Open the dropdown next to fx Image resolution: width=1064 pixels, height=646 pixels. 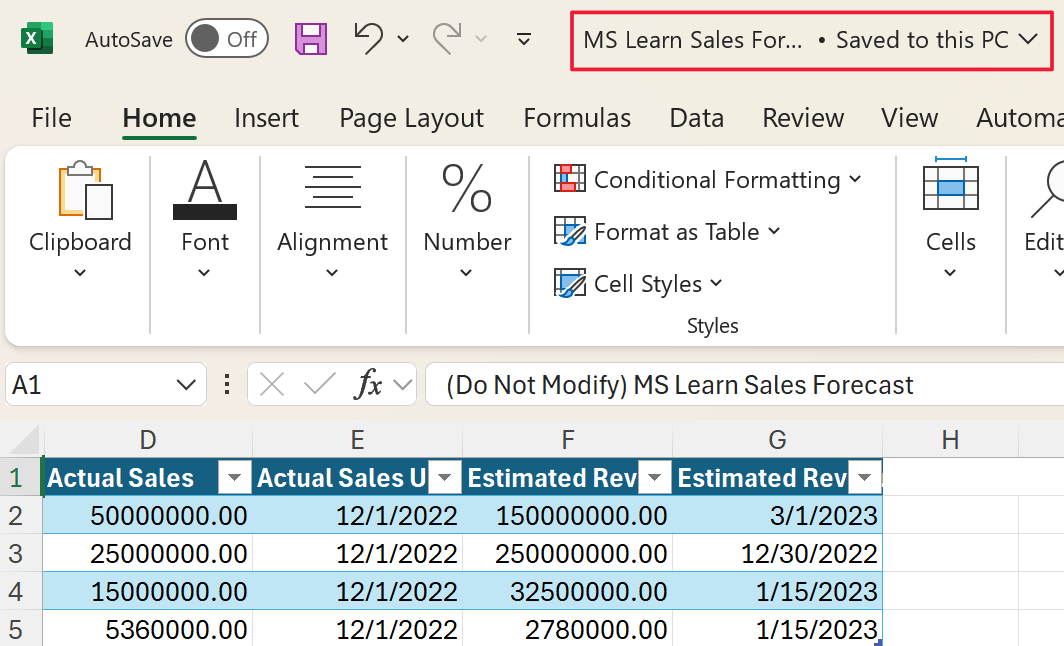click(x=403, y=385)
